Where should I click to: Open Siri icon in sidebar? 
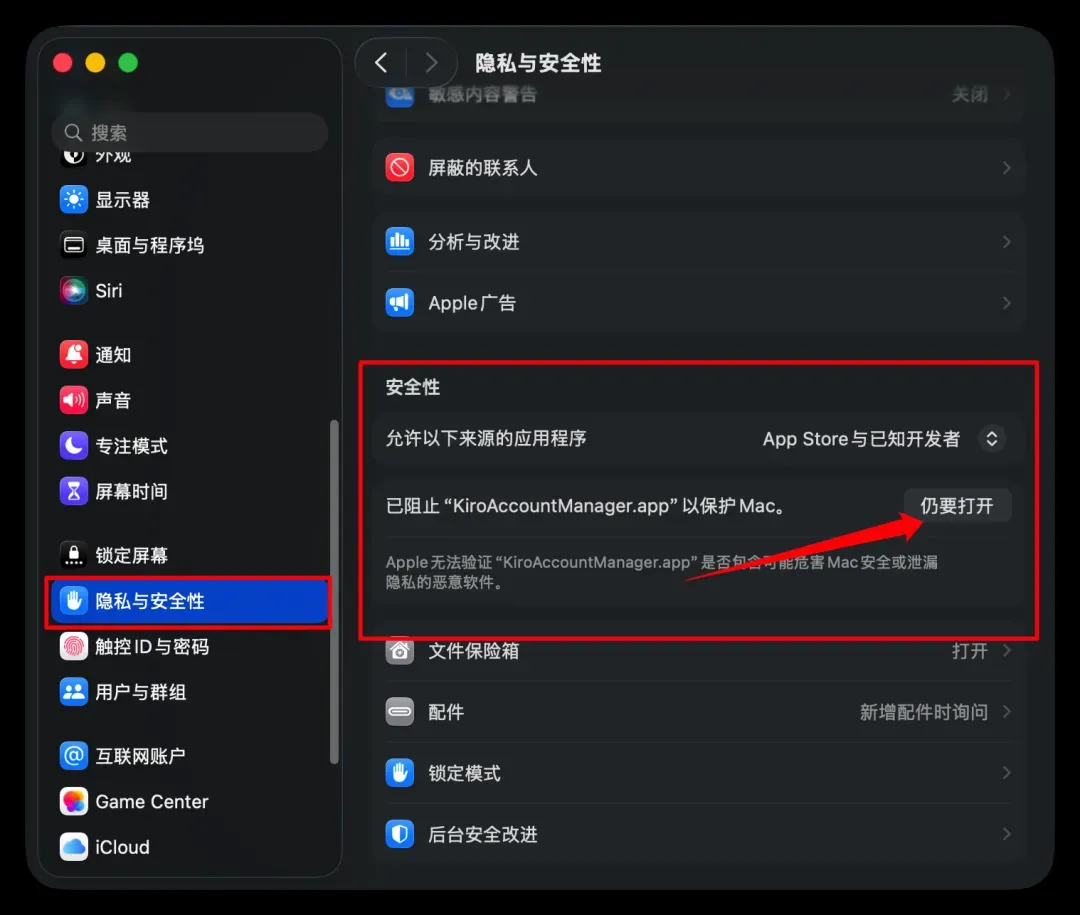pos(74,291)
